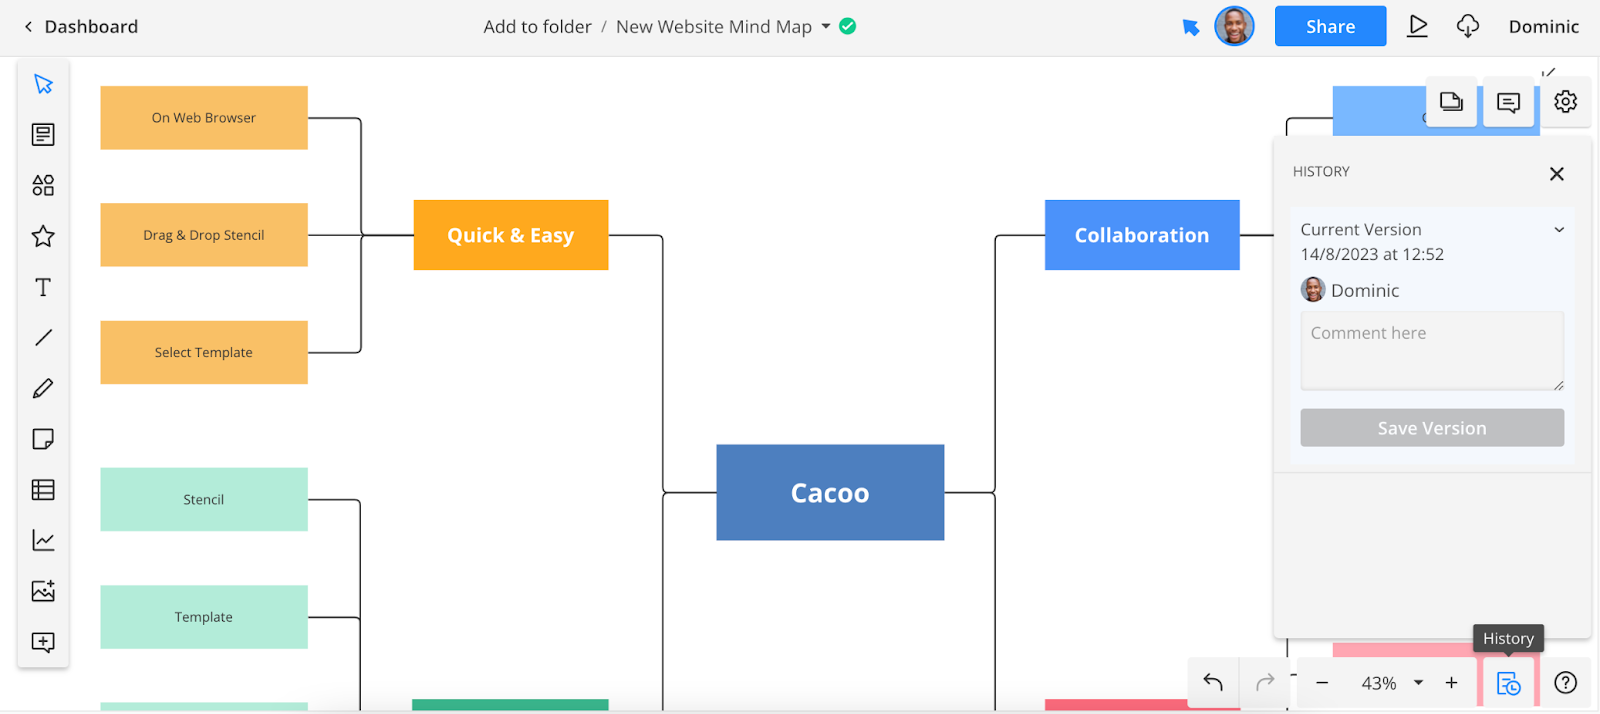Open the help question mark icon

(1566, 683)
